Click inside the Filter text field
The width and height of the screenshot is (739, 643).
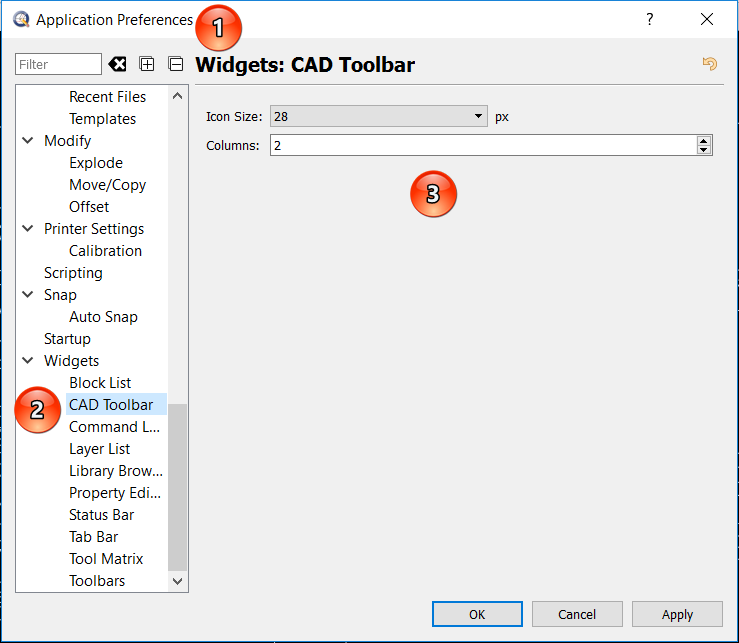[x=58, y=64]
